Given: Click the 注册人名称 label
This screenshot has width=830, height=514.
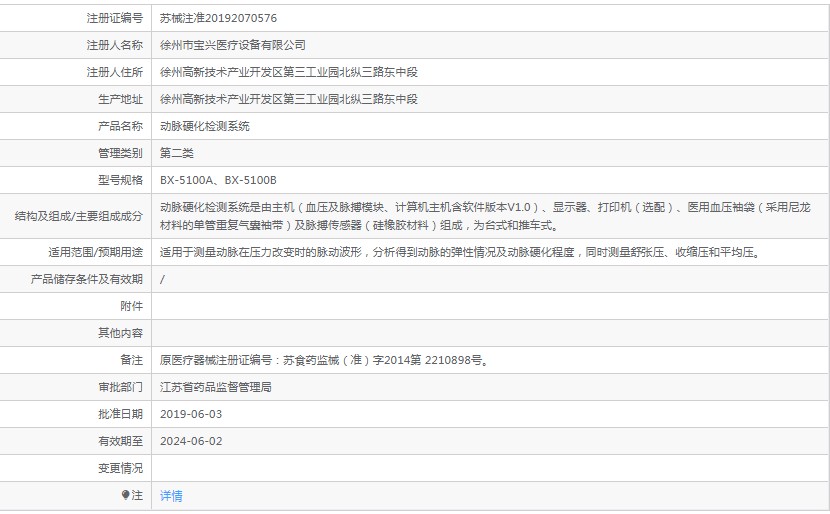Looking at the screenshot, I should pyautogui.click(x=115, y=45).
